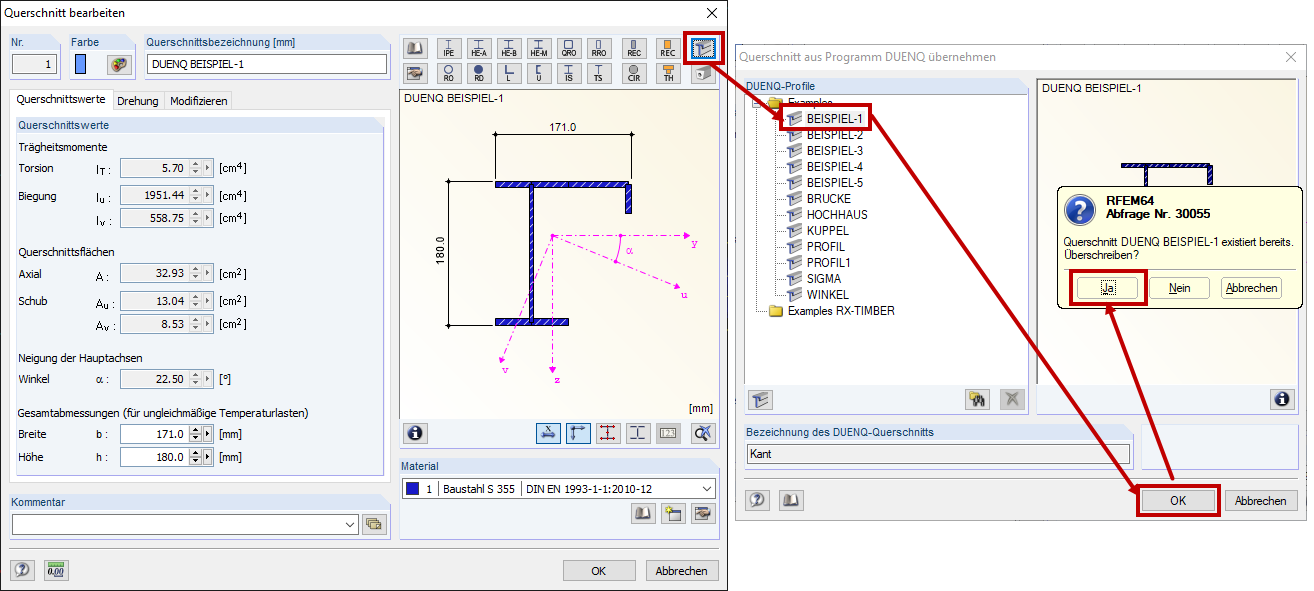
Task: Click the color palette picker button
Action: [x=120, y=65]
